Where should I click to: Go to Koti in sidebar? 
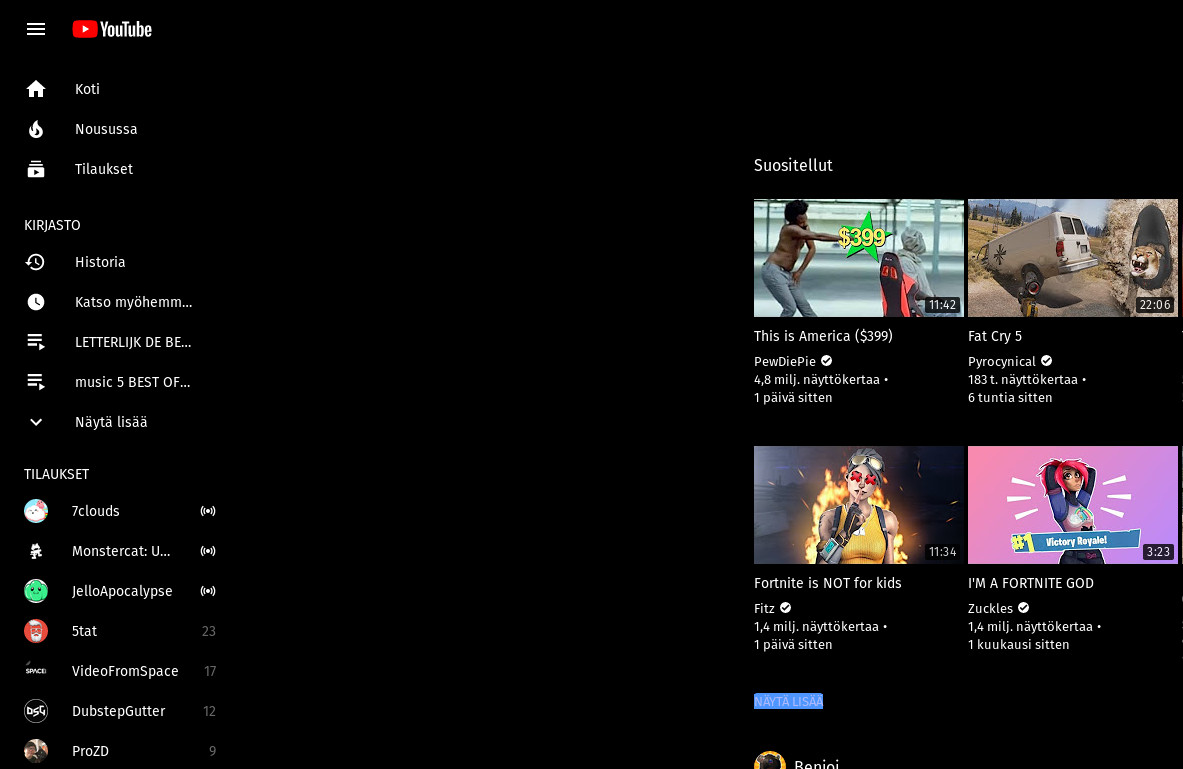tap(88, 89)
